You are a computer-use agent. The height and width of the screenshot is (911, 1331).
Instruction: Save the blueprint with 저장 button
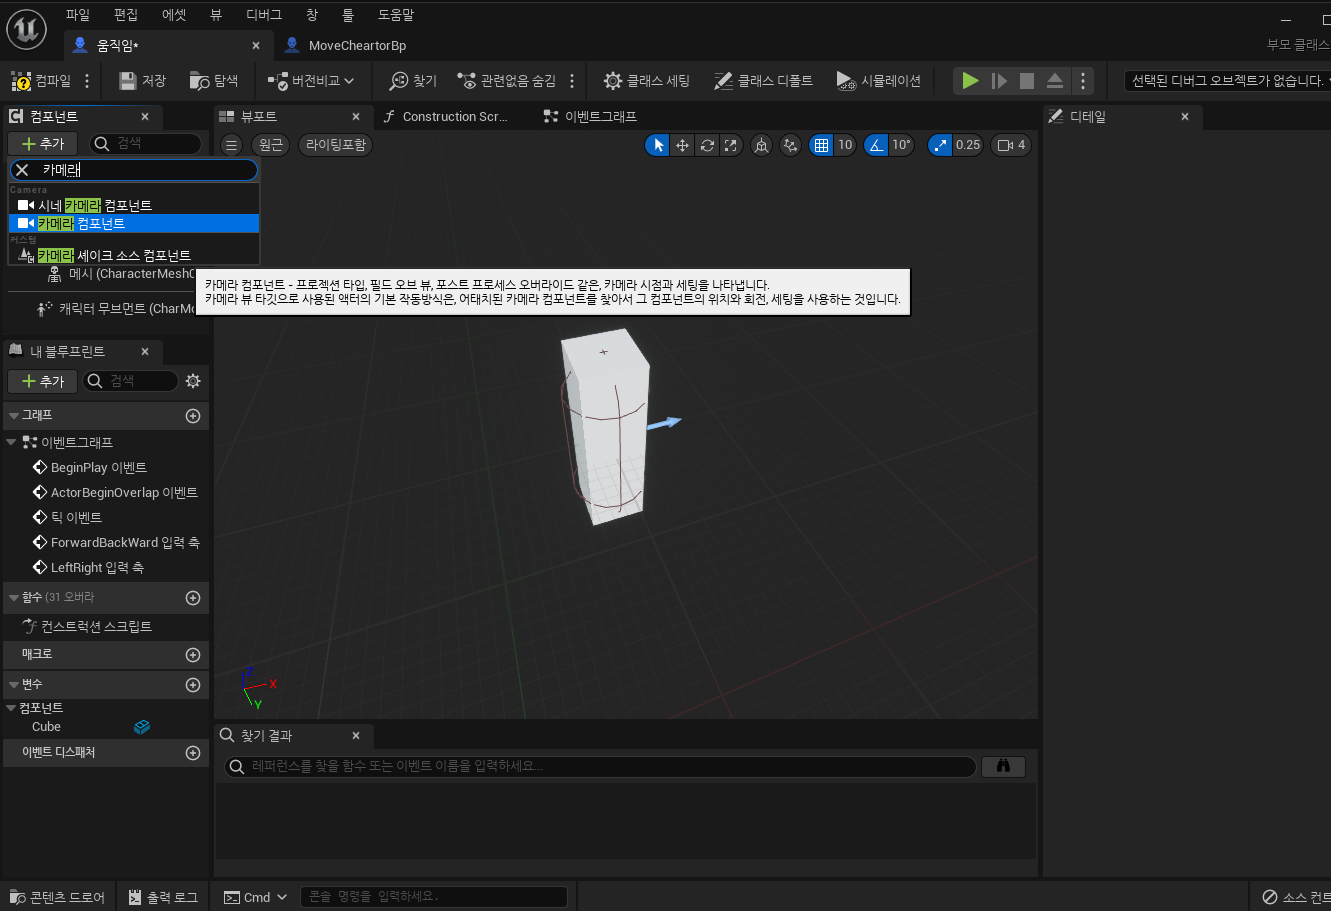142,81
